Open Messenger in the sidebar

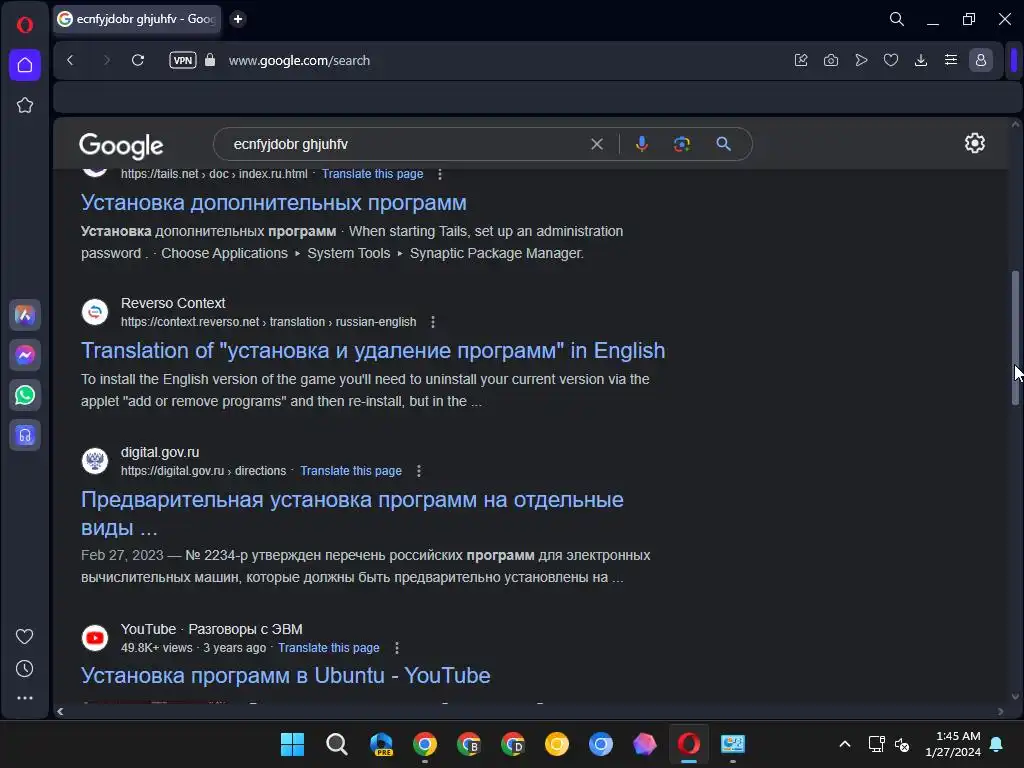pos(25,355)
